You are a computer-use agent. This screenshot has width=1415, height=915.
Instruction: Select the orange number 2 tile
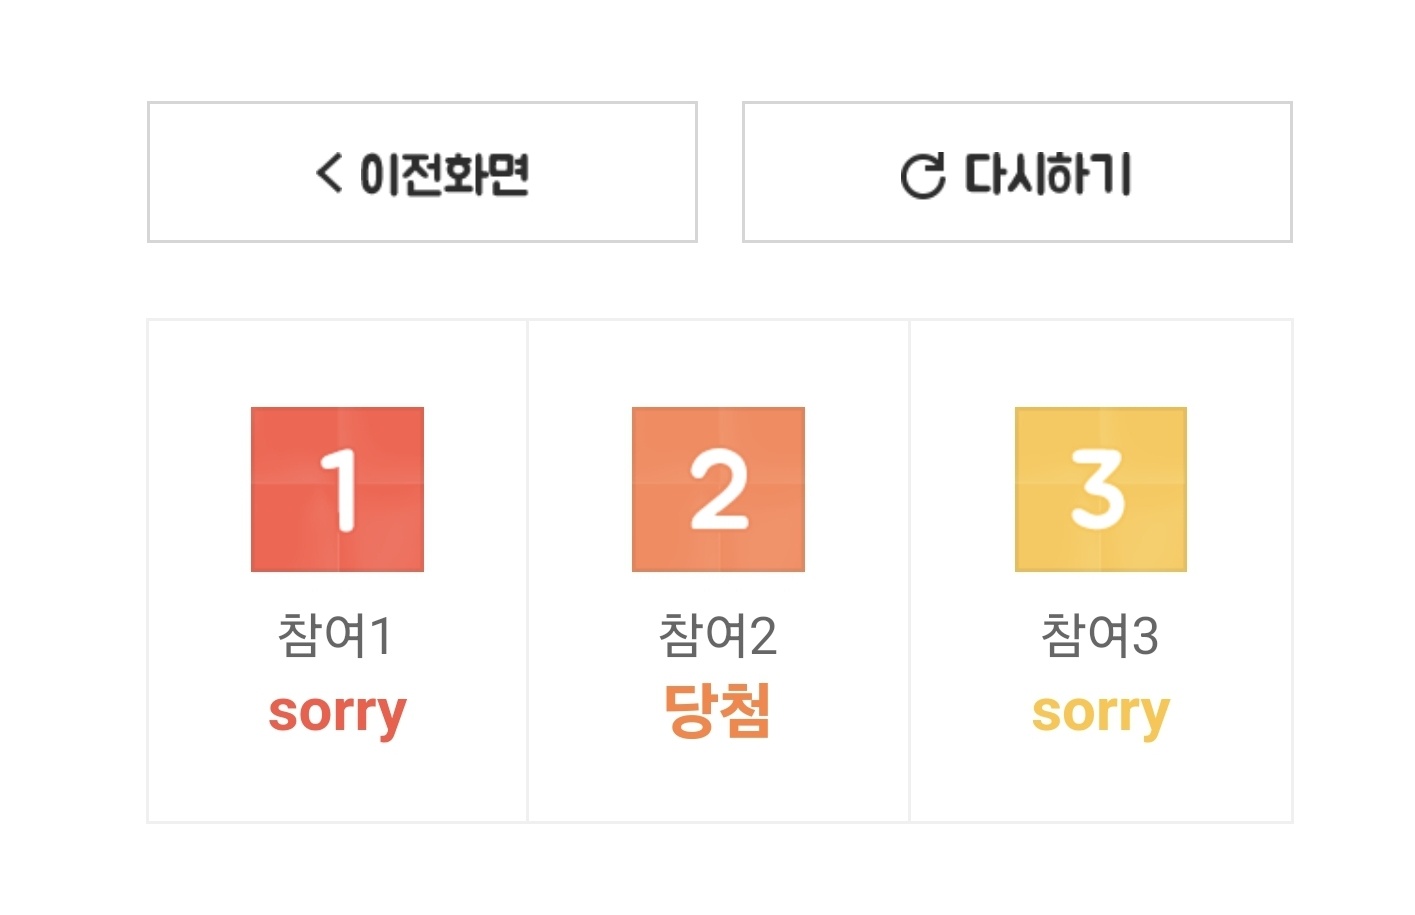[x=718, y=489]
